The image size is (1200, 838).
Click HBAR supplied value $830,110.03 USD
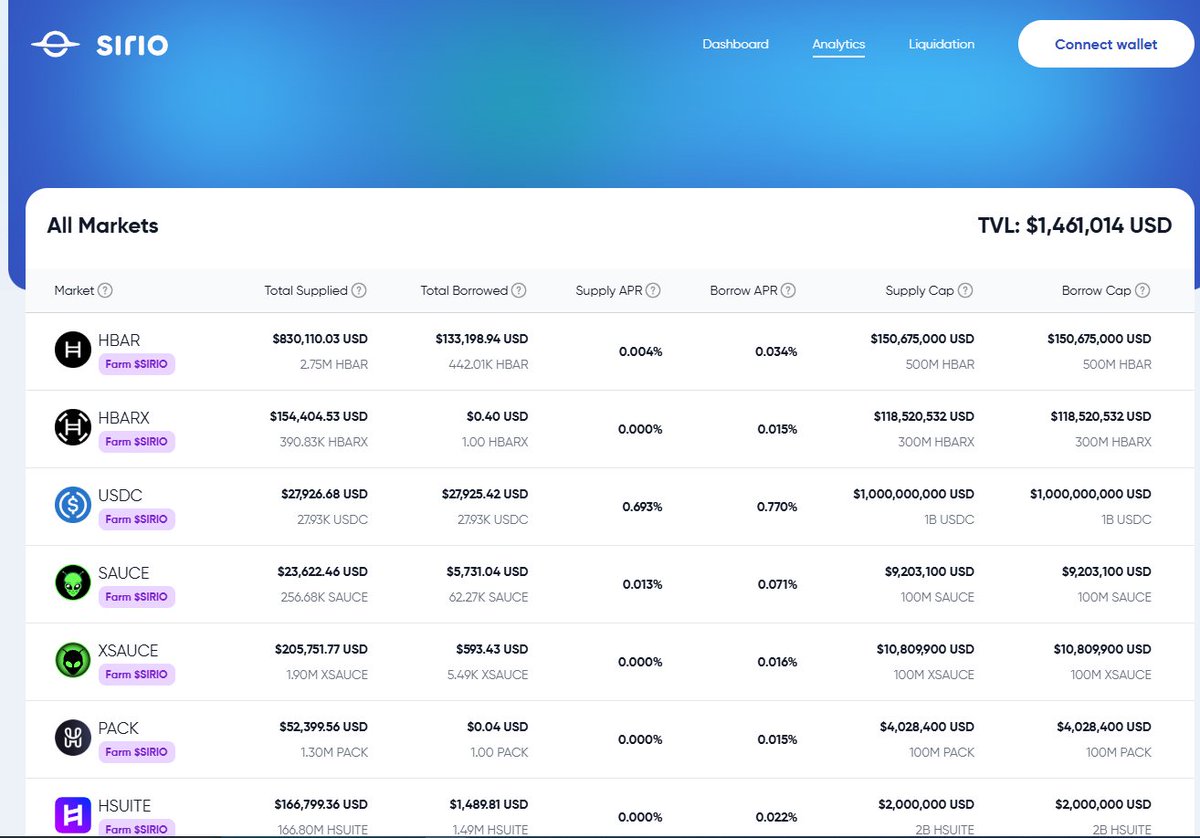320,339
